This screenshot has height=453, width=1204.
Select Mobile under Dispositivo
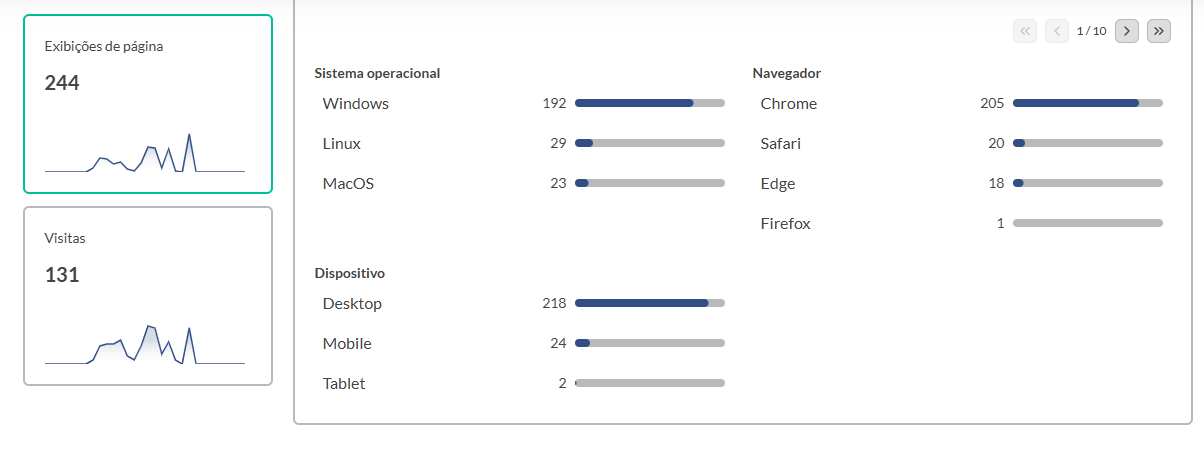(x=347, y=344)
